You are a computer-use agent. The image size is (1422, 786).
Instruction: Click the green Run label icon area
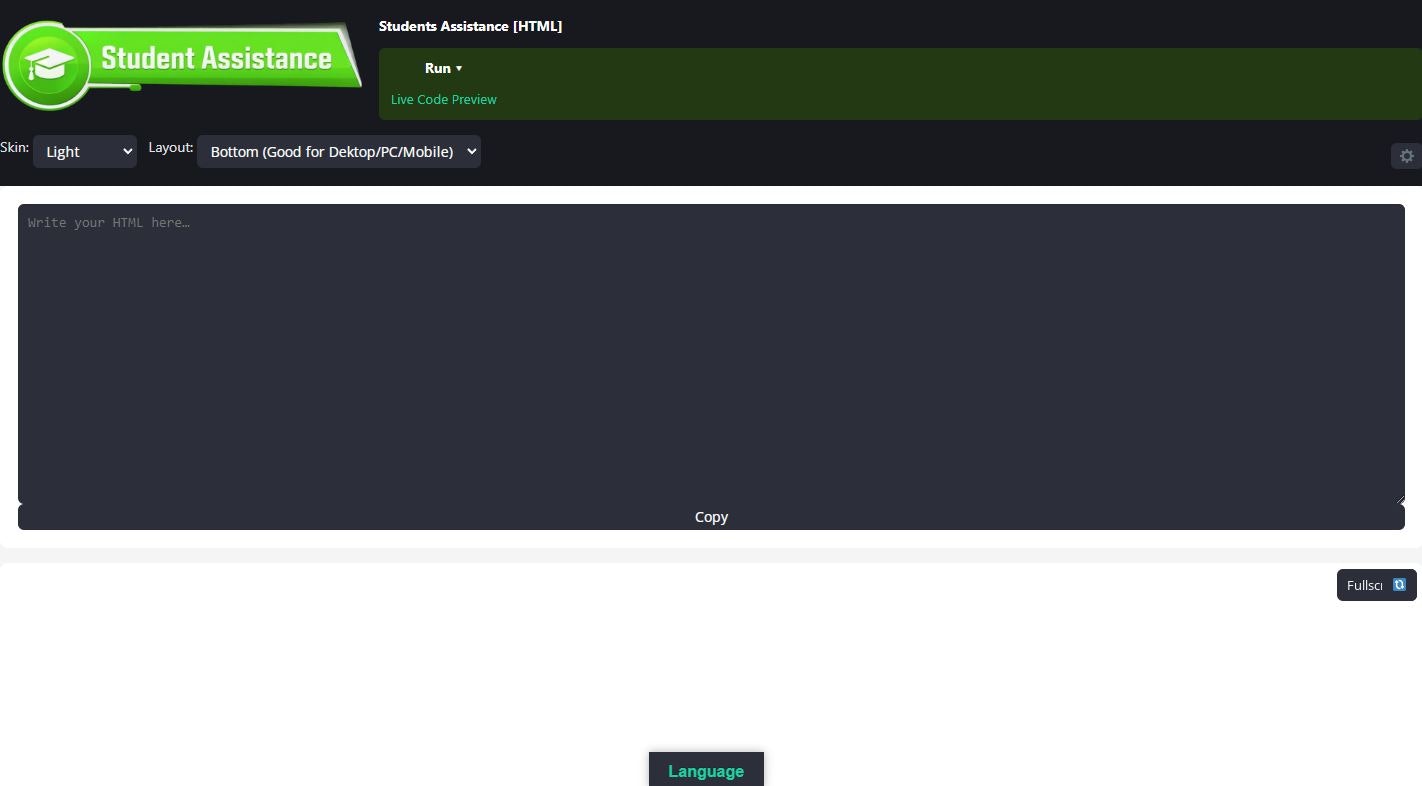438,68
